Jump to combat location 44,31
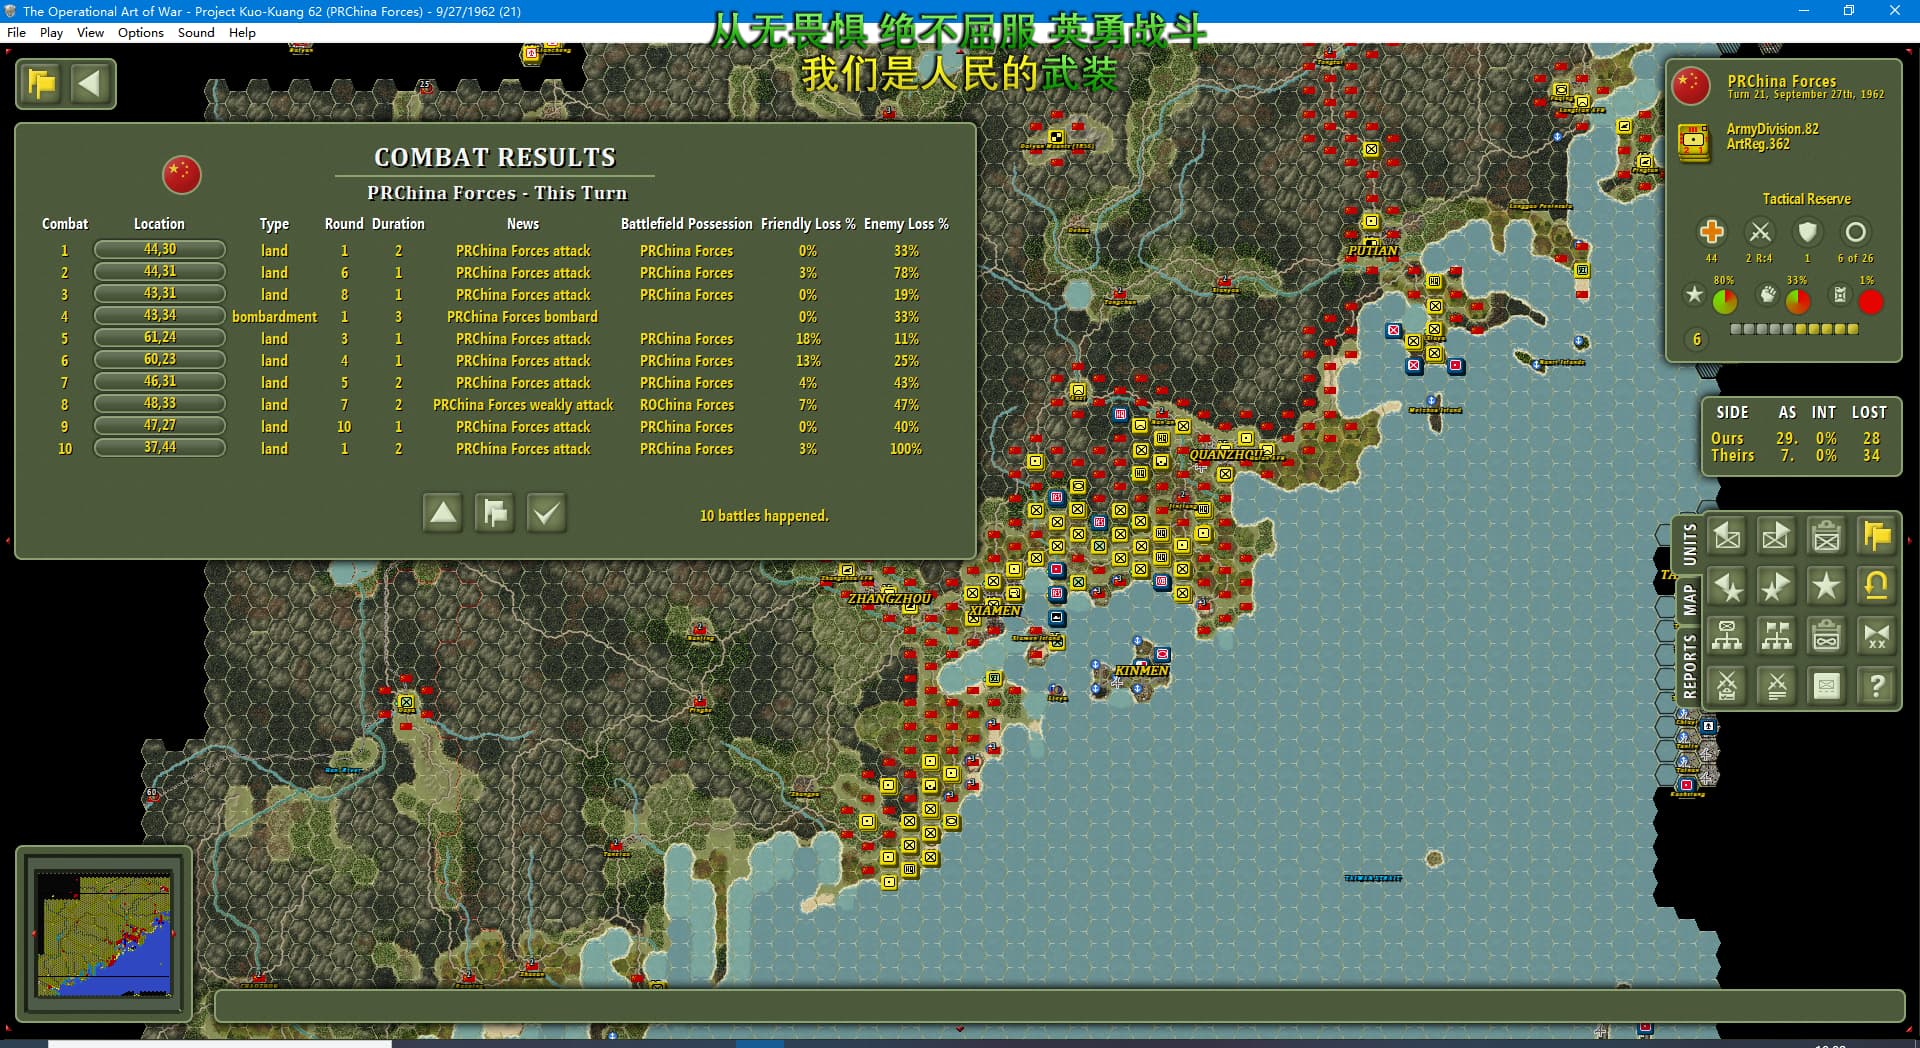The width and height of the screenshot is (1920, 1048). coord(160,272)
